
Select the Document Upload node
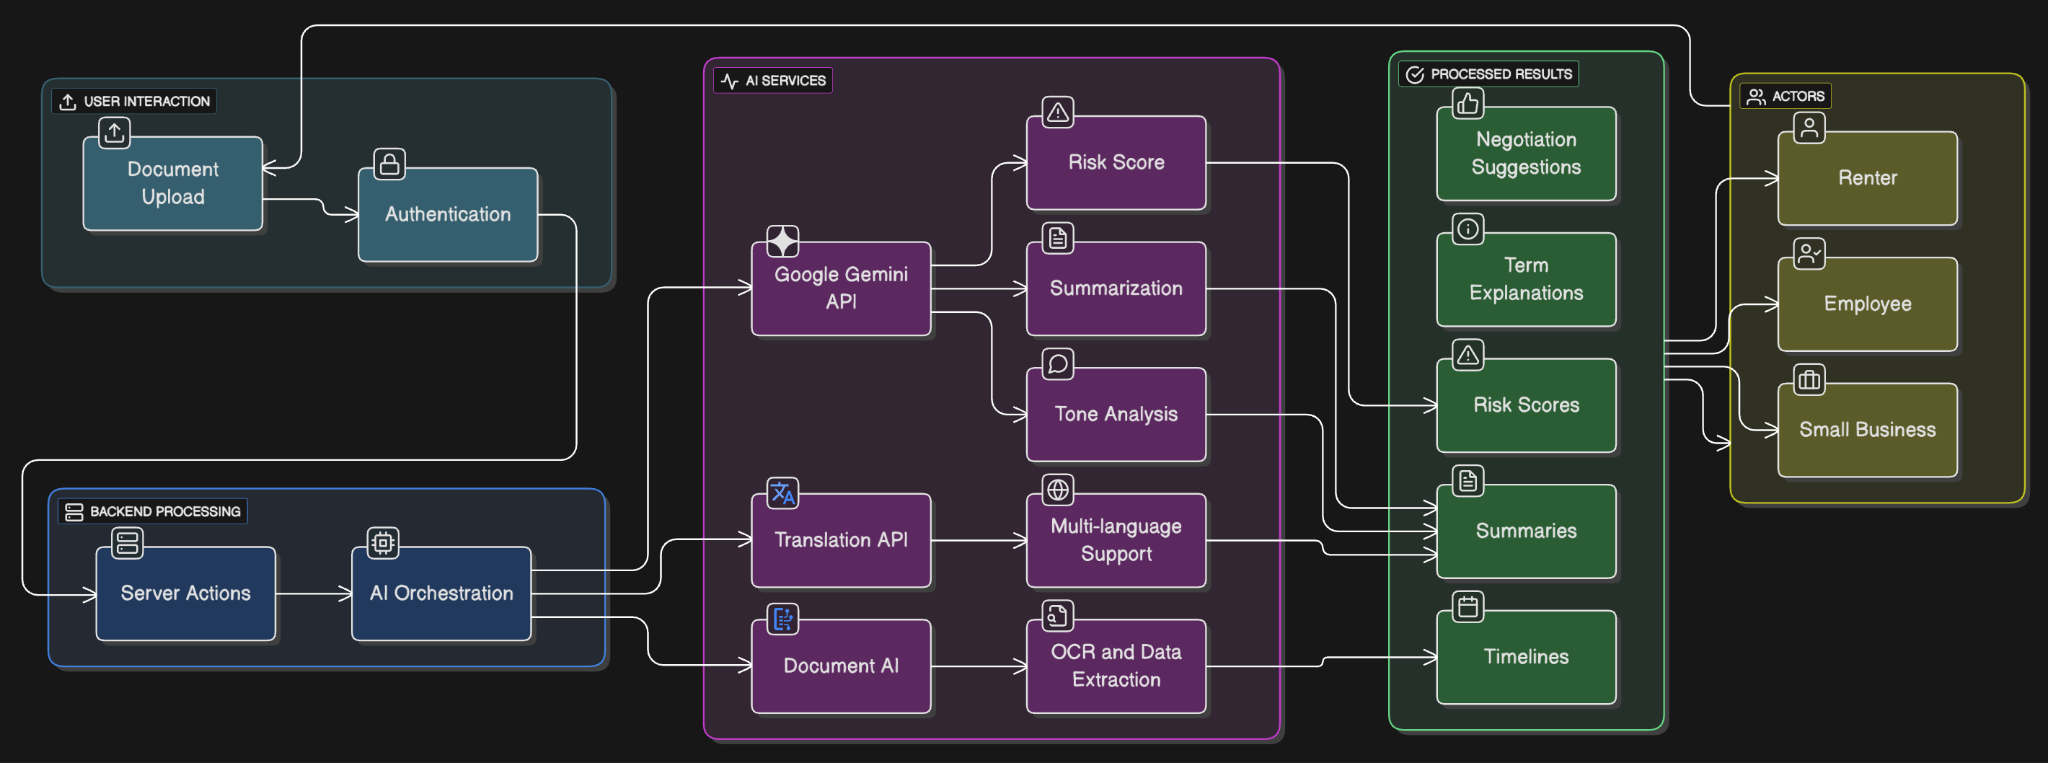click(173, 184)
